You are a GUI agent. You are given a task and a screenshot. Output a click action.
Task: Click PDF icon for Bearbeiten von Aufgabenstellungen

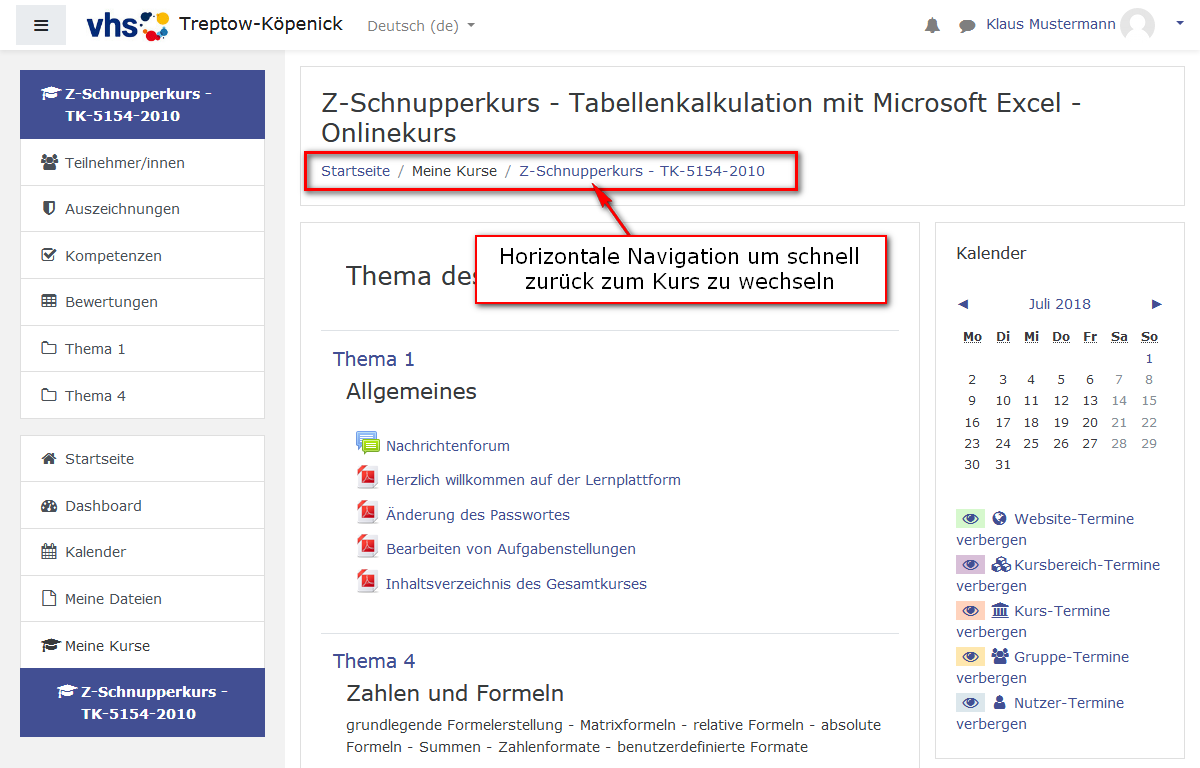(367, 546)
